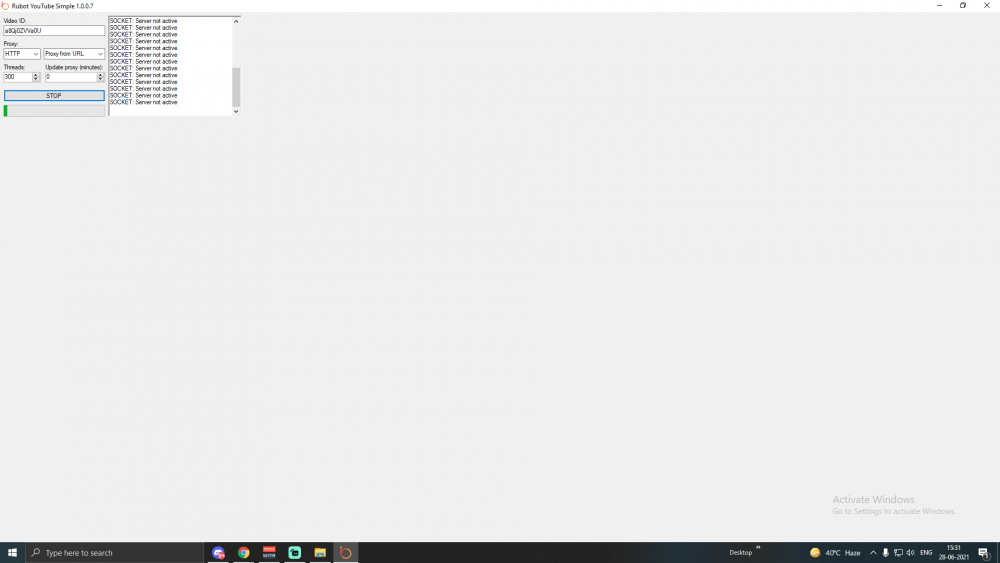The image size is (1000, 563).
Task: Launch Google Chrome from the taskbar
Action: (x=244, y=552)
